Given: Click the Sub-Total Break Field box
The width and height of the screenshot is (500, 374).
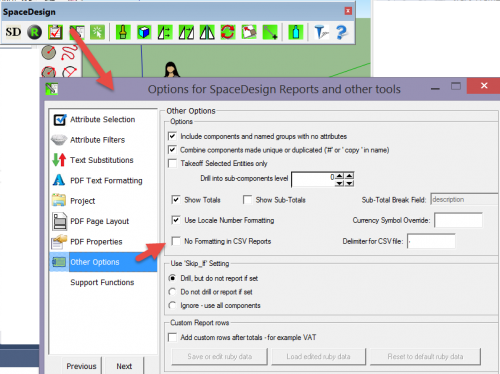Looking at the screenshot, I should (465, 199).
